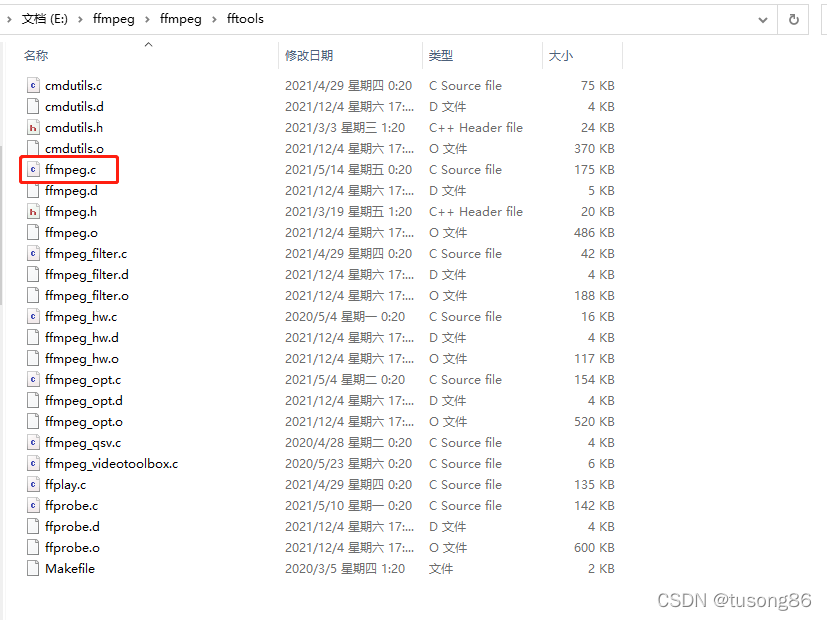Expand the chevron before 文档 (E:) breadcrumb
Viewport: 827px width, 620px height.
point(9,20)
